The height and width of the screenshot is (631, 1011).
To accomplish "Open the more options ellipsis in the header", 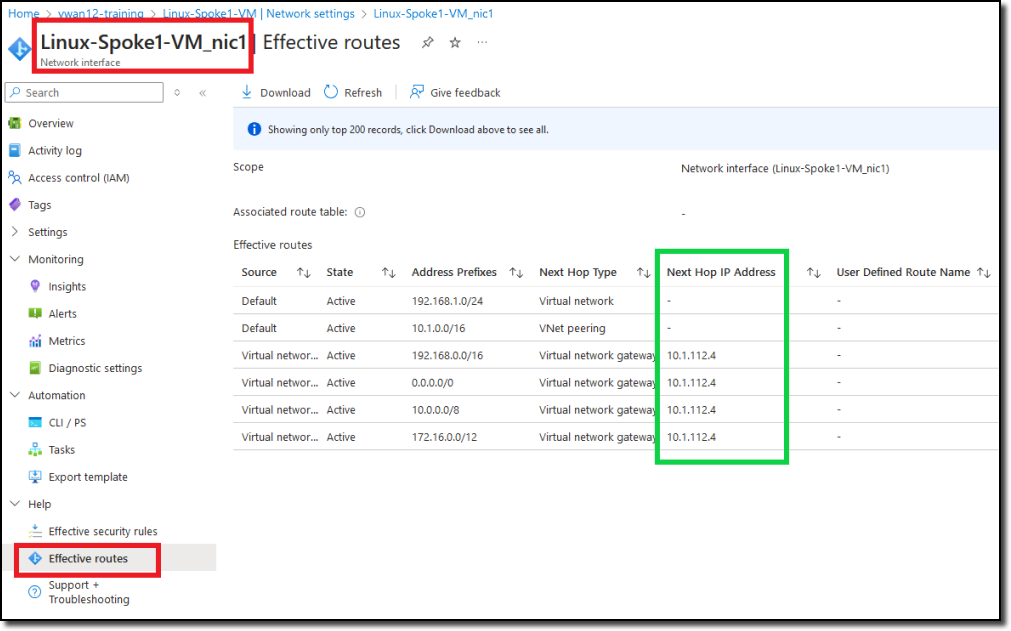I will (x=482, y=43).
